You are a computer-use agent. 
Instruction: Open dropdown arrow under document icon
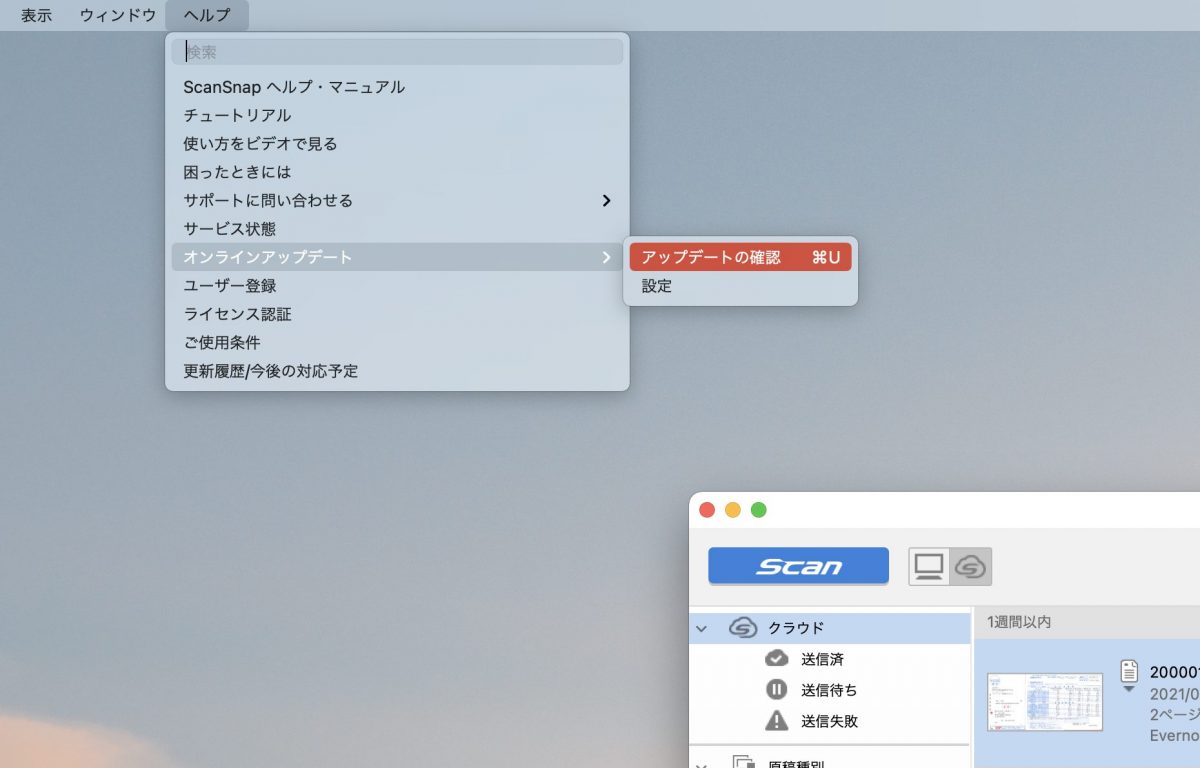(x=1129, y=689)
